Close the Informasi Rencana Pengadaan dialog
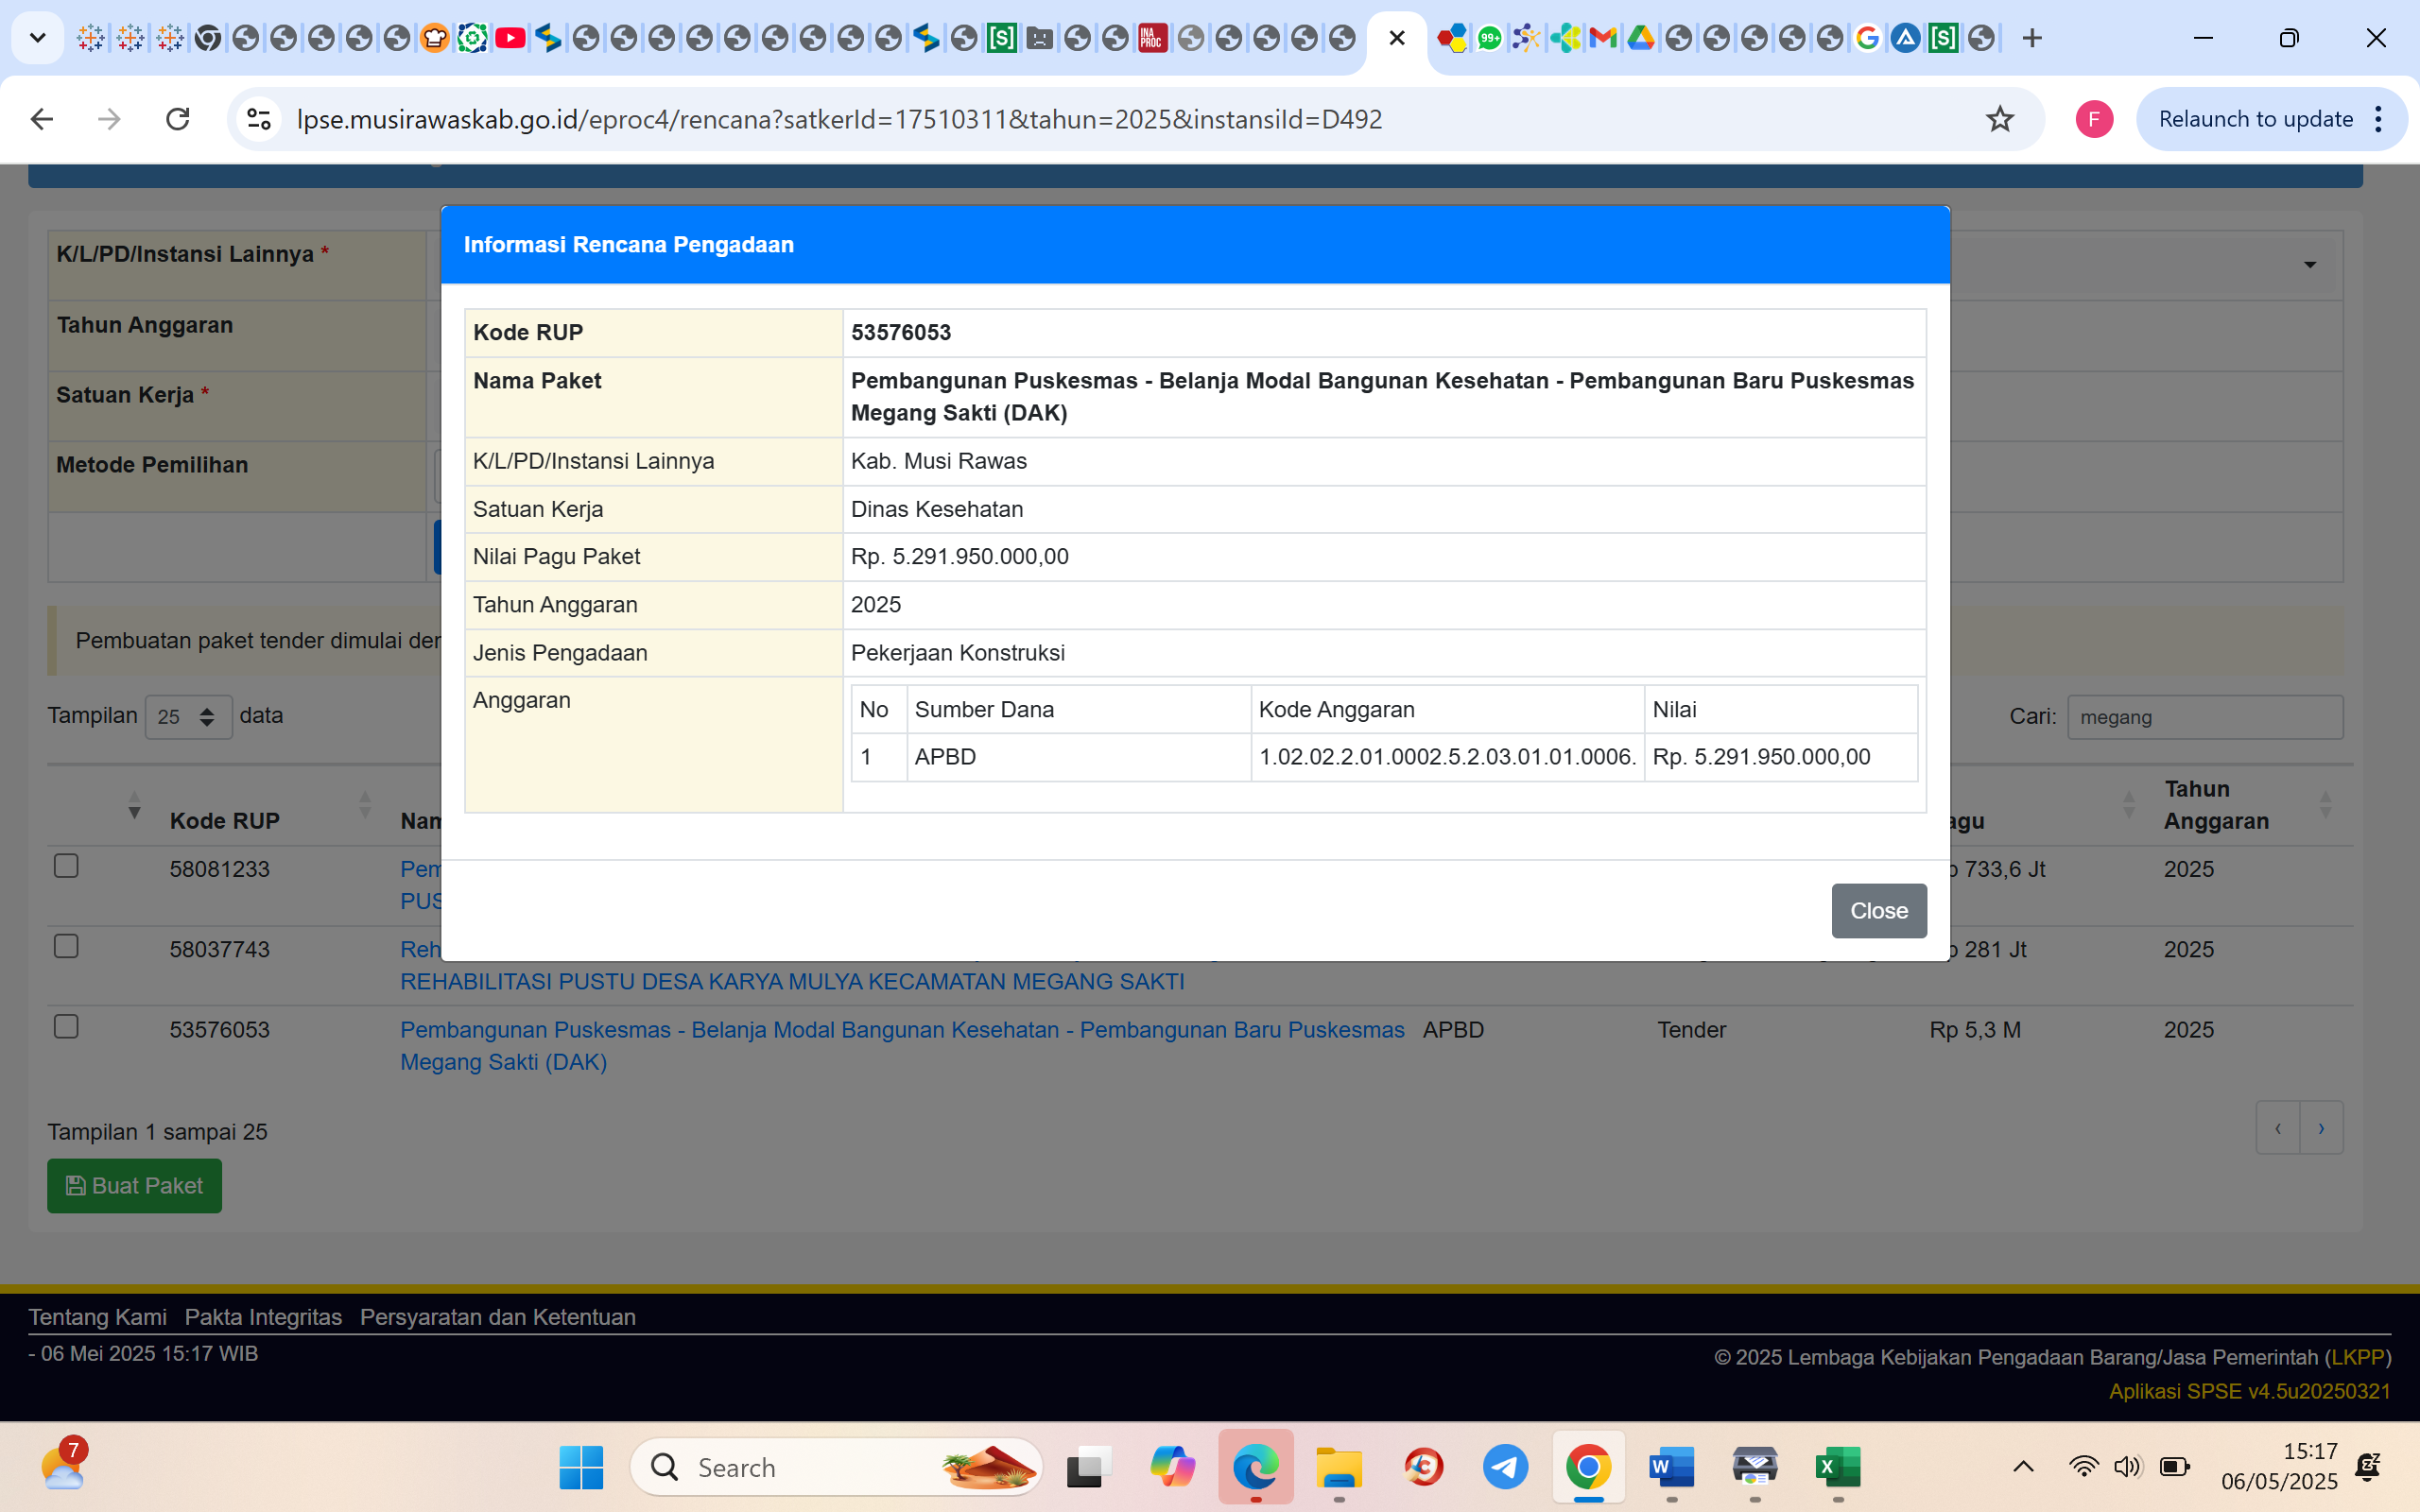This screenshot has height=1512, width=2420. [1878, 910]
